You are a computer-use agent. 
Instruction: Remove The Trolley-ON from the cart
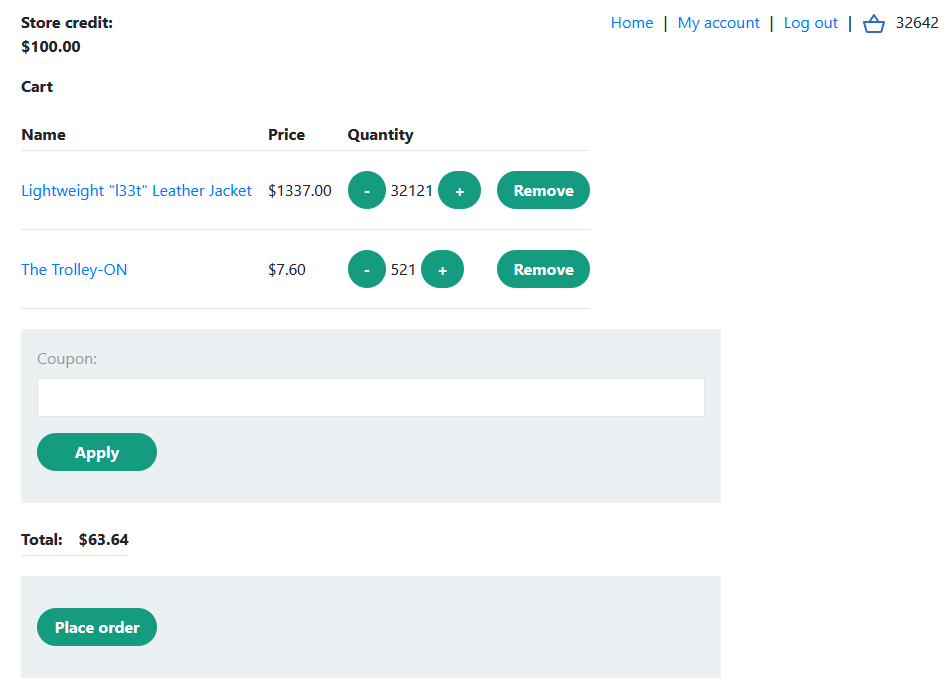click(x=543, y=270)
